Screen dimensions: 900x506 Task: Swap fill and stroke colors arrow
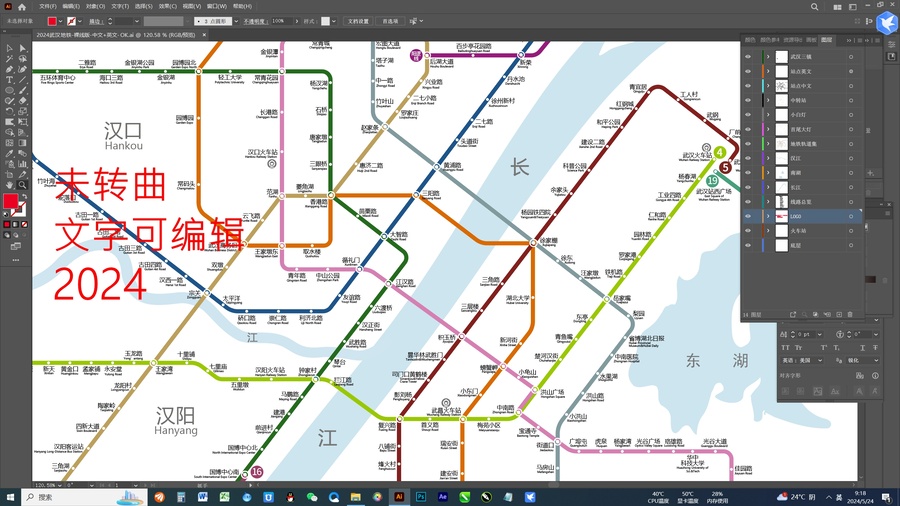point(24,196)
